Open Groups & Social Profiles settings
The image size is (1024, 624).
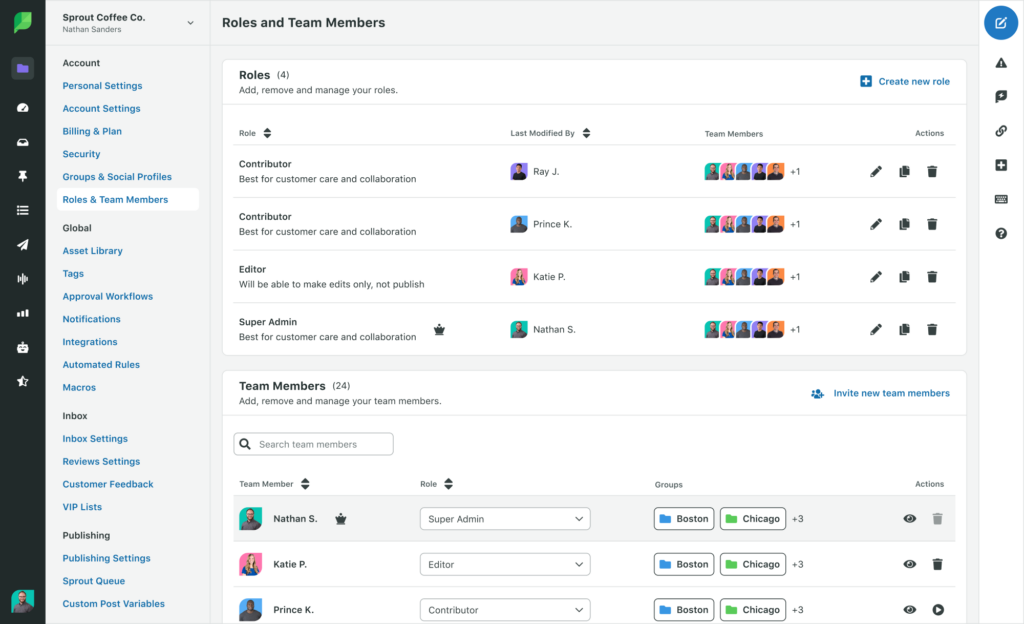click(x=117, y=177)
